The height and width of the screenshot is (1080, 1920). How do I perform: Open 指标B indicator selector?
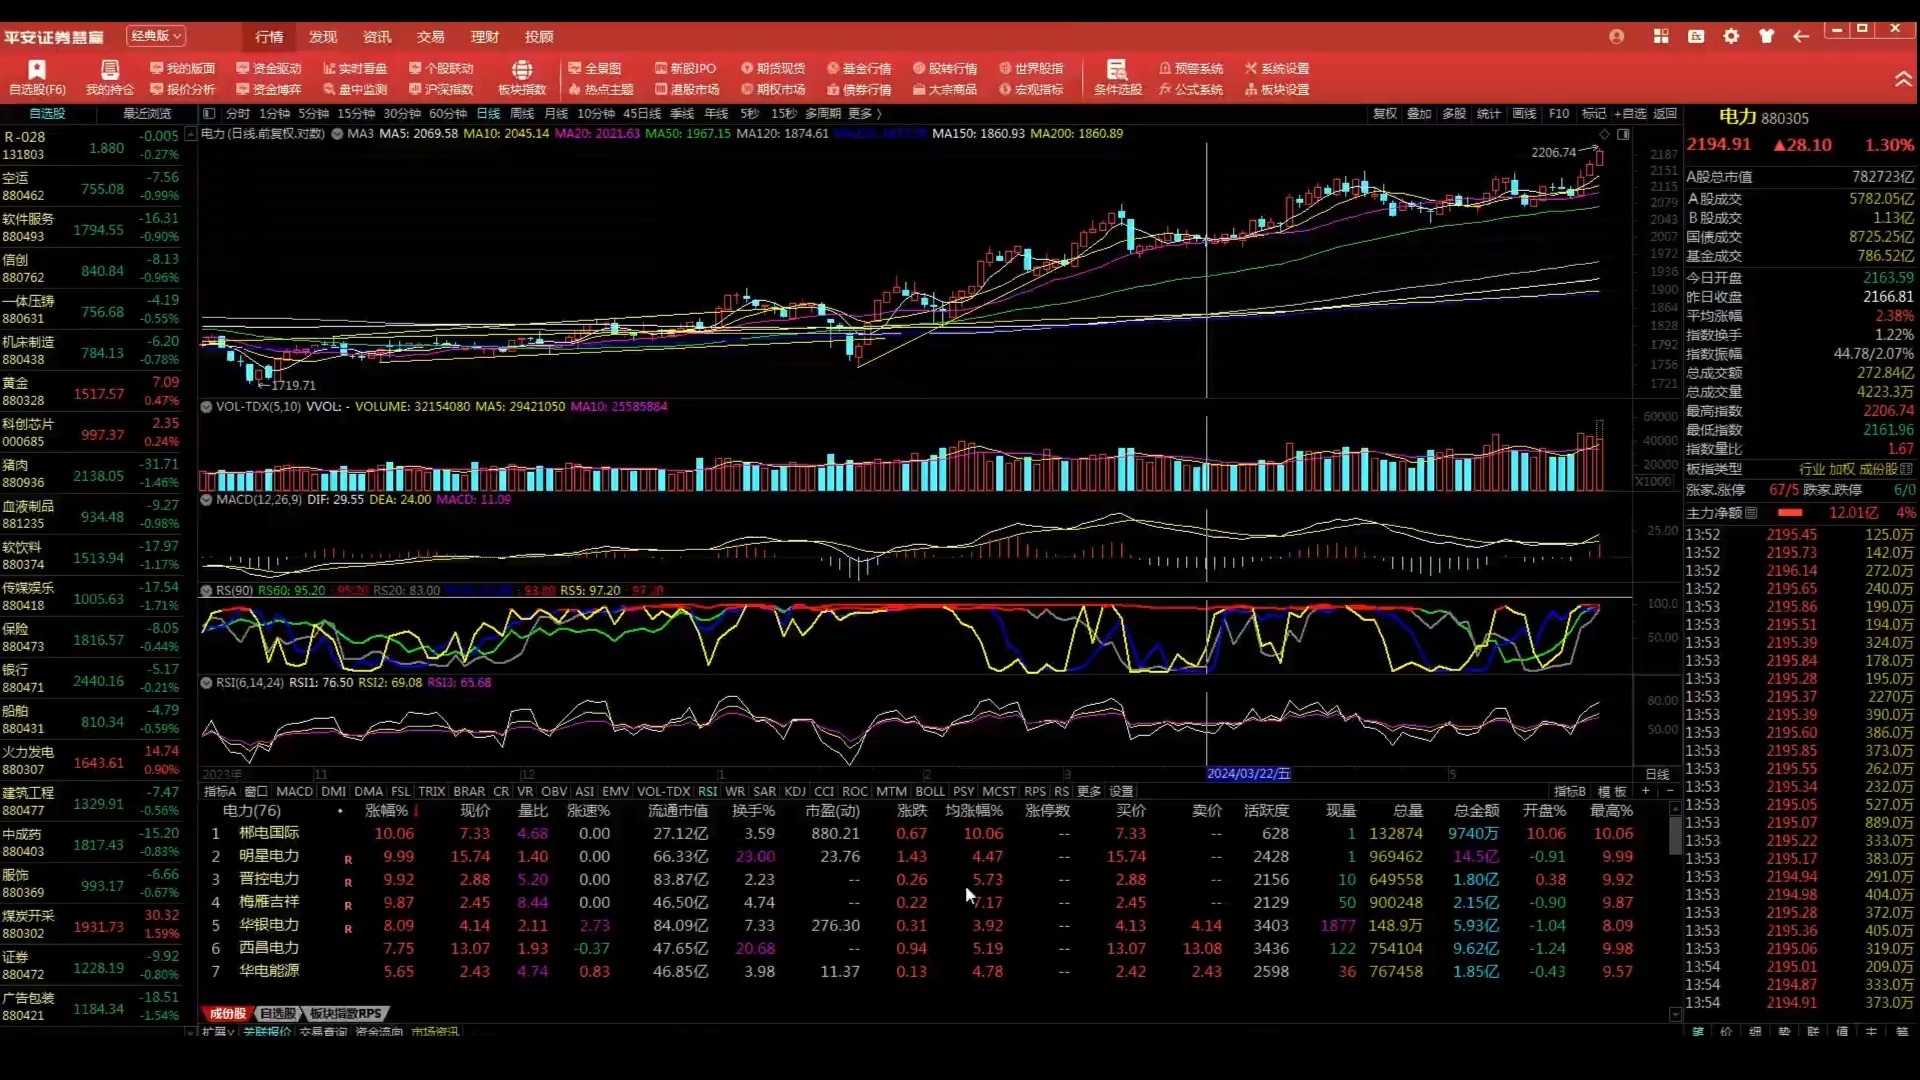1569,791
